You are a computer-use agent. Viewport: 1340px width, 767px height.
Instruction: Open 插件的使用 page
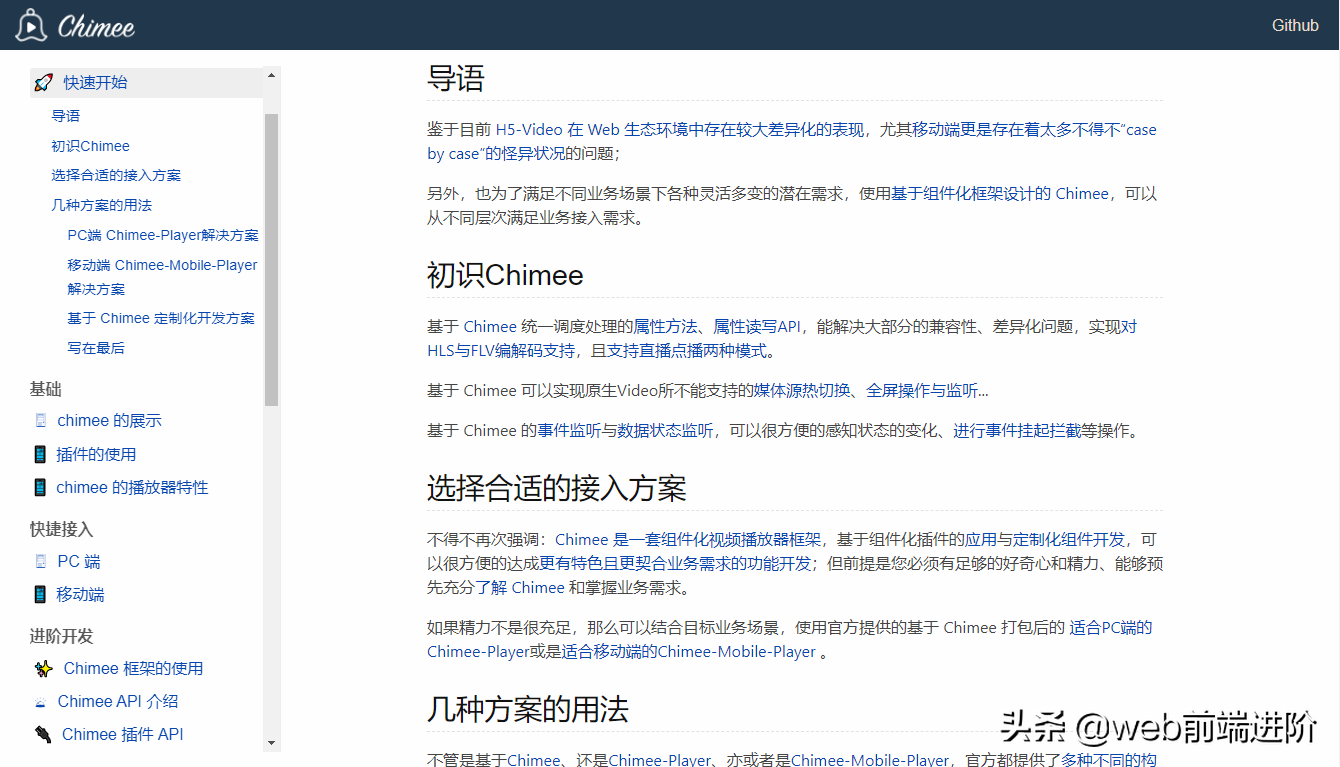point(96,454)
